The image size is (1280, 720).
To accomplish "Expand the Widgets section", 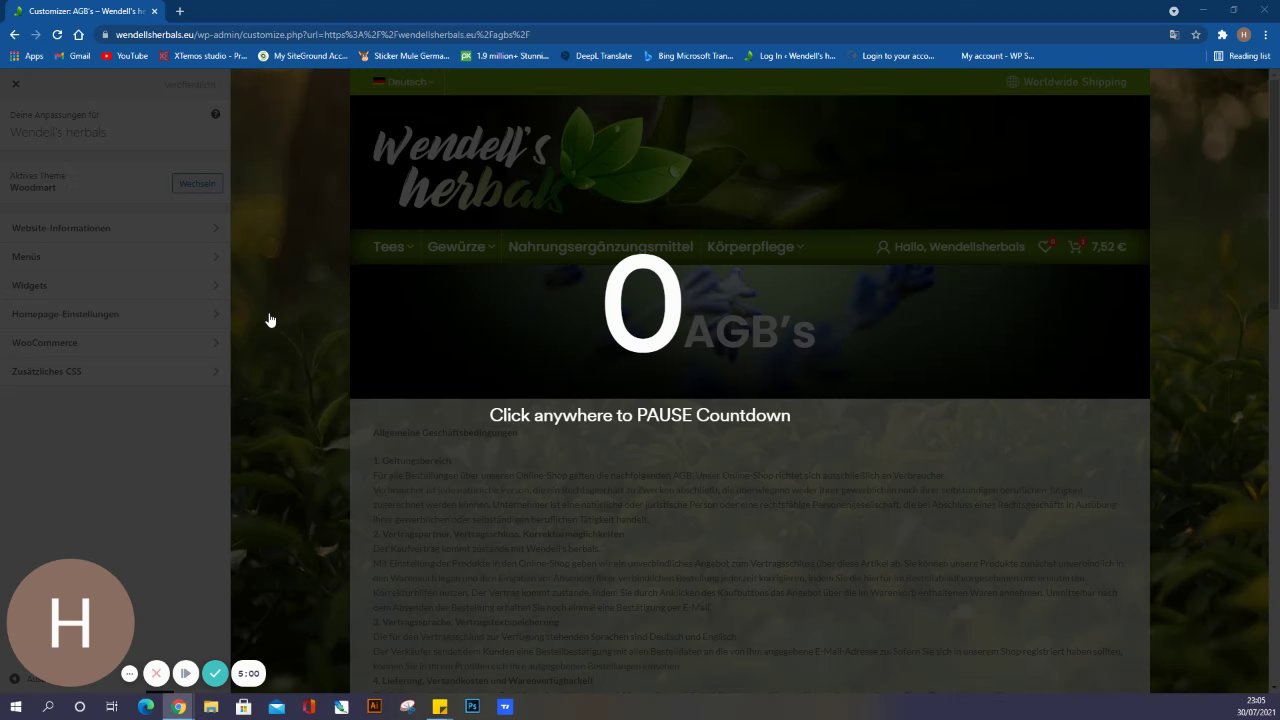I will click(x=115, y=286).
